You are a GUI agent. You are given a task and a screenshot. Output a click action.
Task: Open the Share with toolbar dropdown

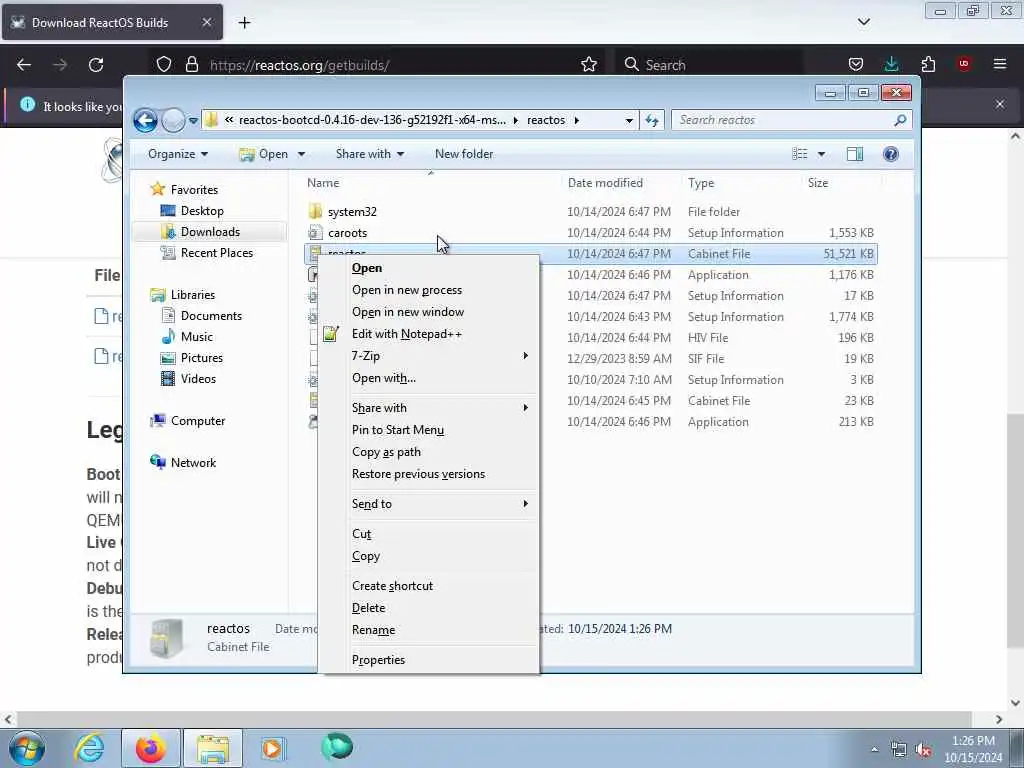coord(370,154)
